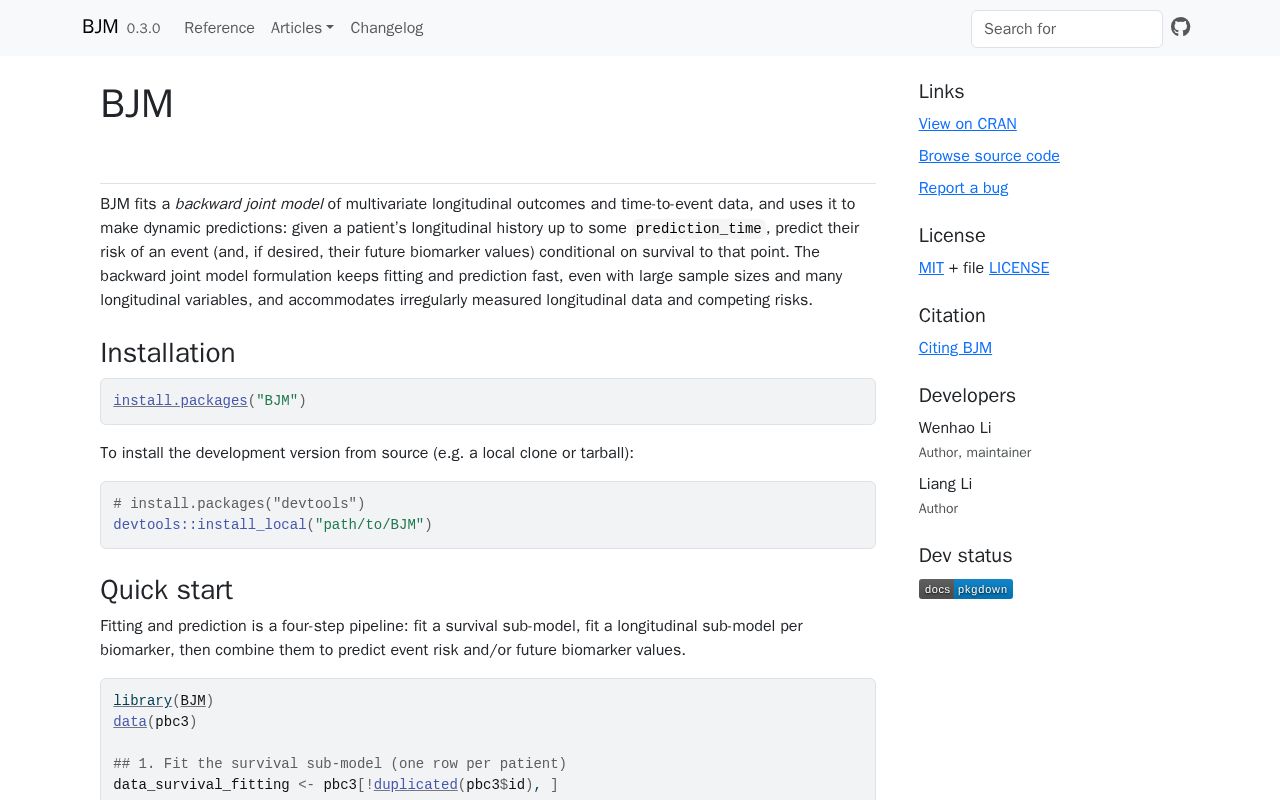Click devtools::install_local code link

click(210, 525)
